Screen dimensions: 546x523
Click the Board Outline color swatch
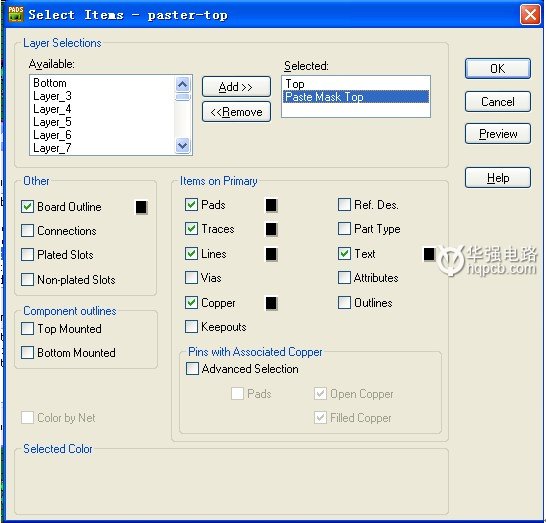tap(141, 207)
